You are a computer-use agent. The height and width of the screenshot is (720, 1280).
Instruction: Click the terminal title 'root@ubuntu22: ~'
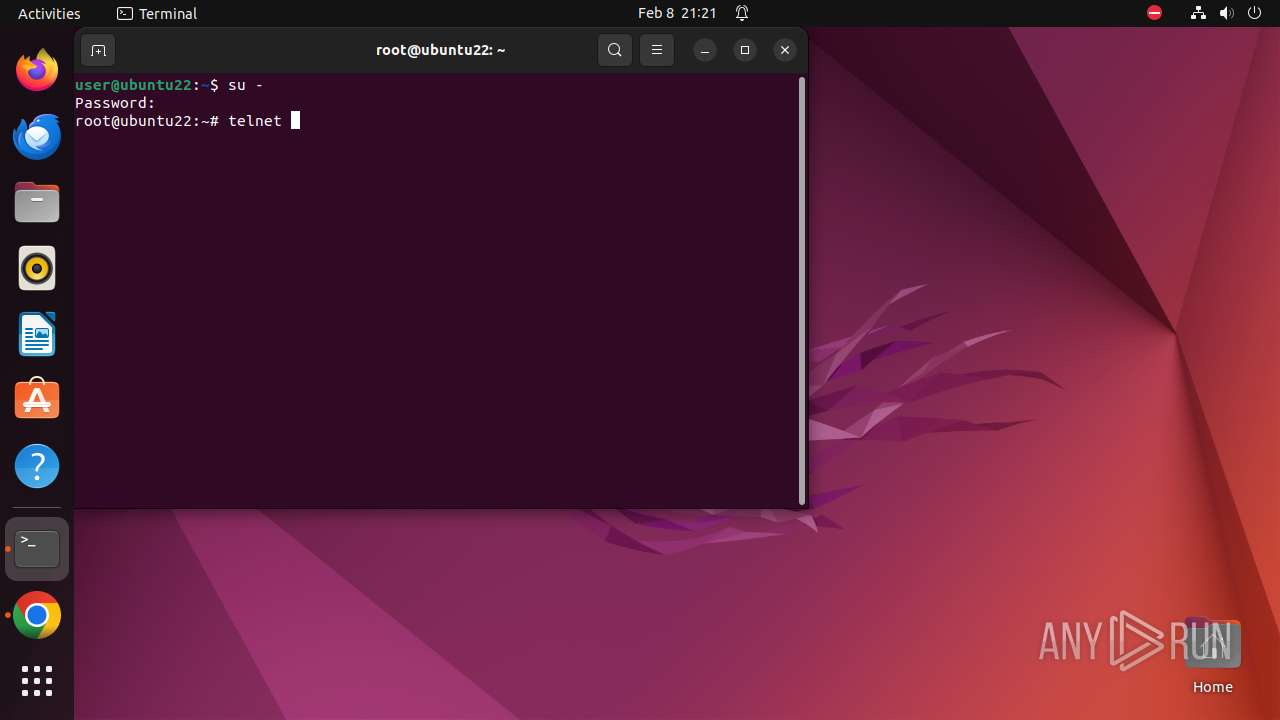coord(441,50)
